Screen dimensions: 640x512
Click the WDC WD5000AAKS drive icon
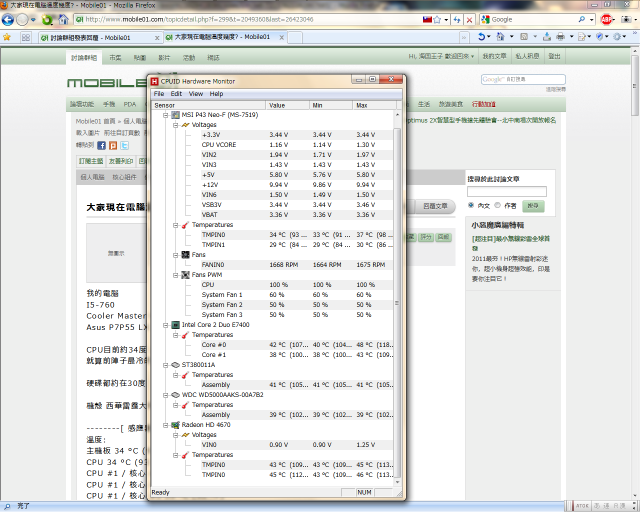(176, 395)
